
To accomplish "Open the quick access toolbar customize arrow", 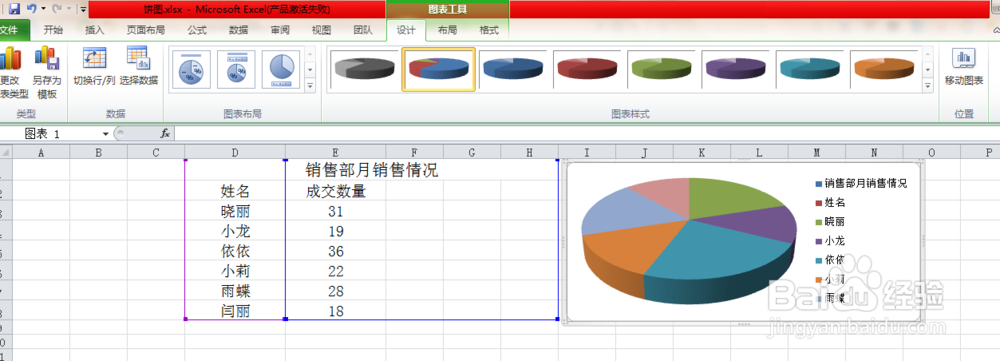I will click(x=84, y=10).
